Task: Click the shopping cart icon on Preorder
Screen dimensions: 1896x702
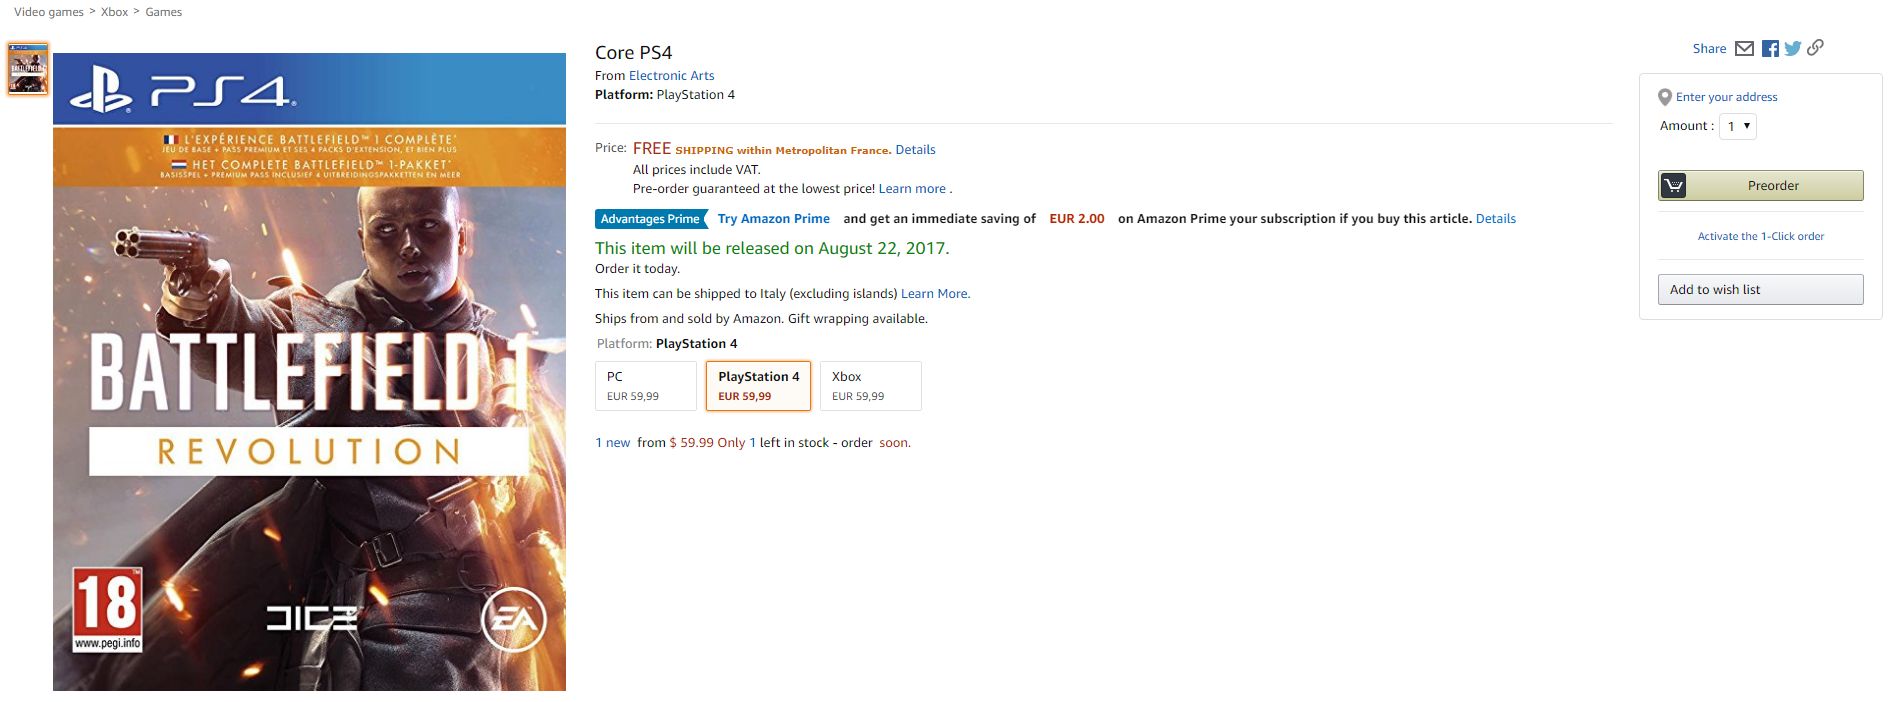Action: (1673, 186)
